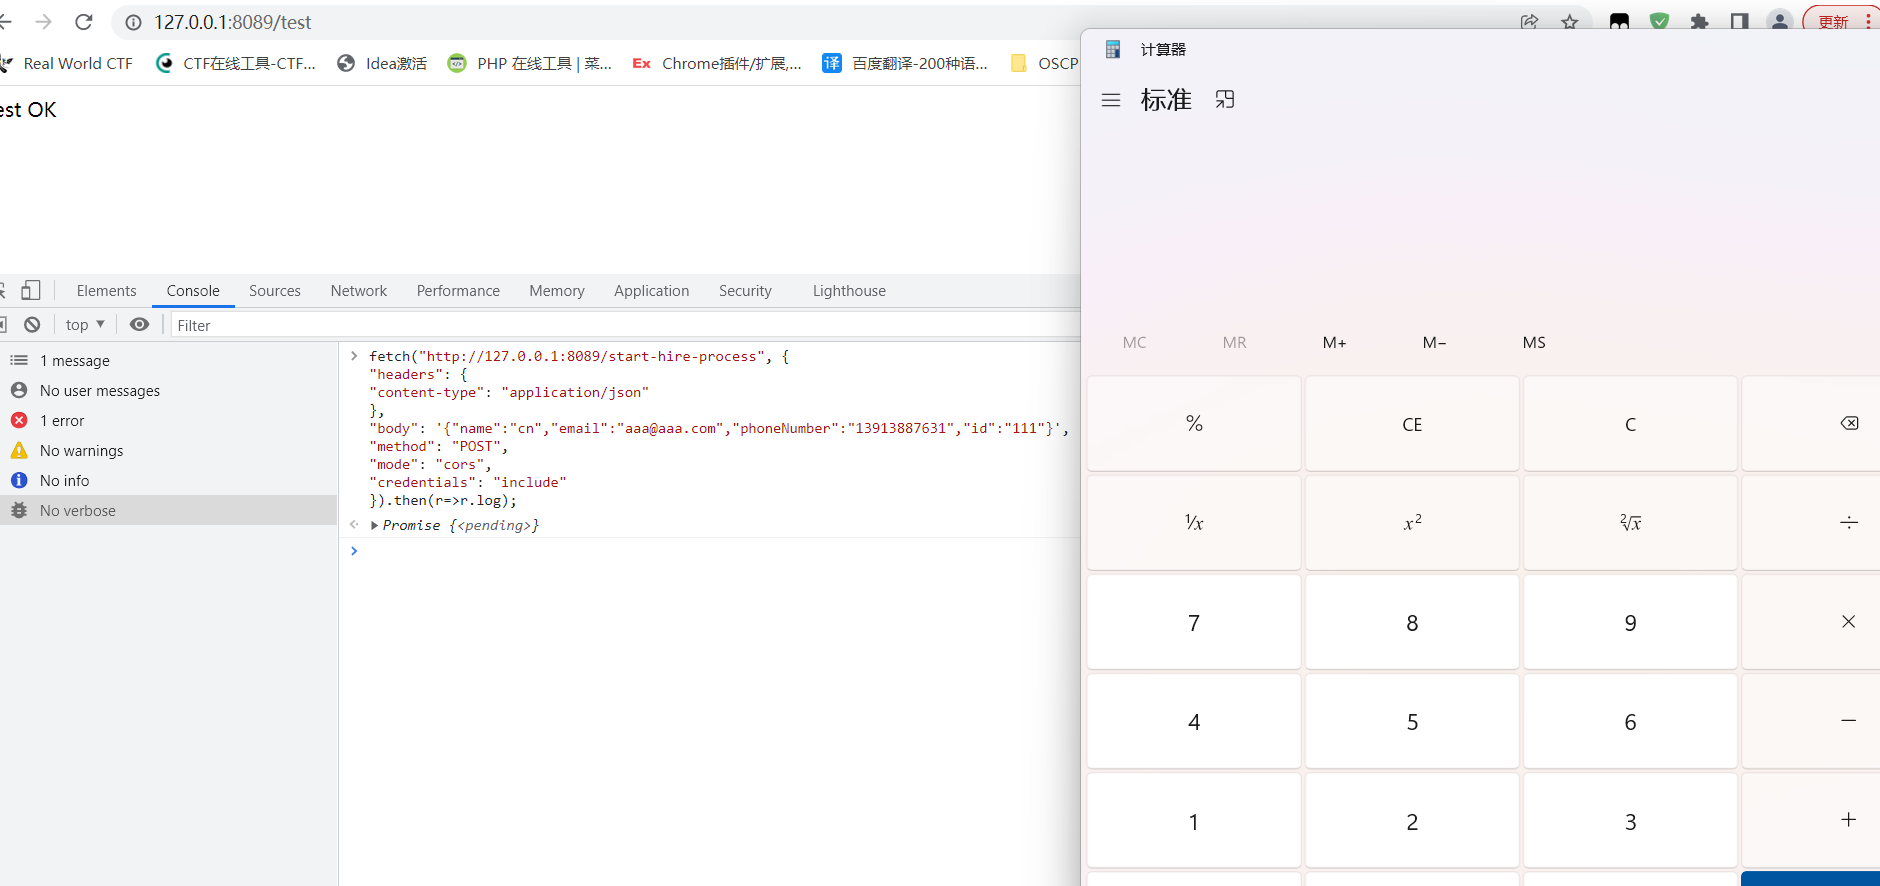Click calculator digit 5
Image resolution: width=1880 pixels, height=886 pixels.
click(x=1412, y=721)
